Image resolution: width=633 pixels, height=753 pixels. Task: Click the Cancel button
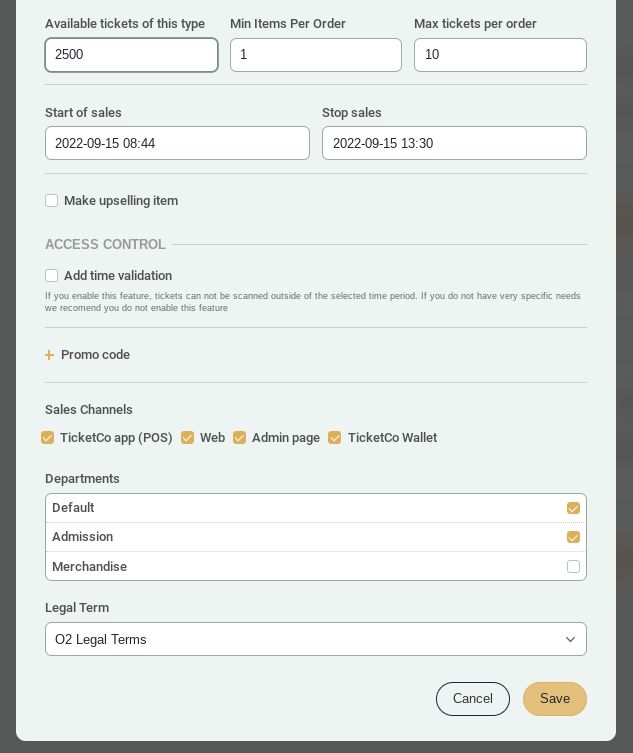[x=472, y=699]
